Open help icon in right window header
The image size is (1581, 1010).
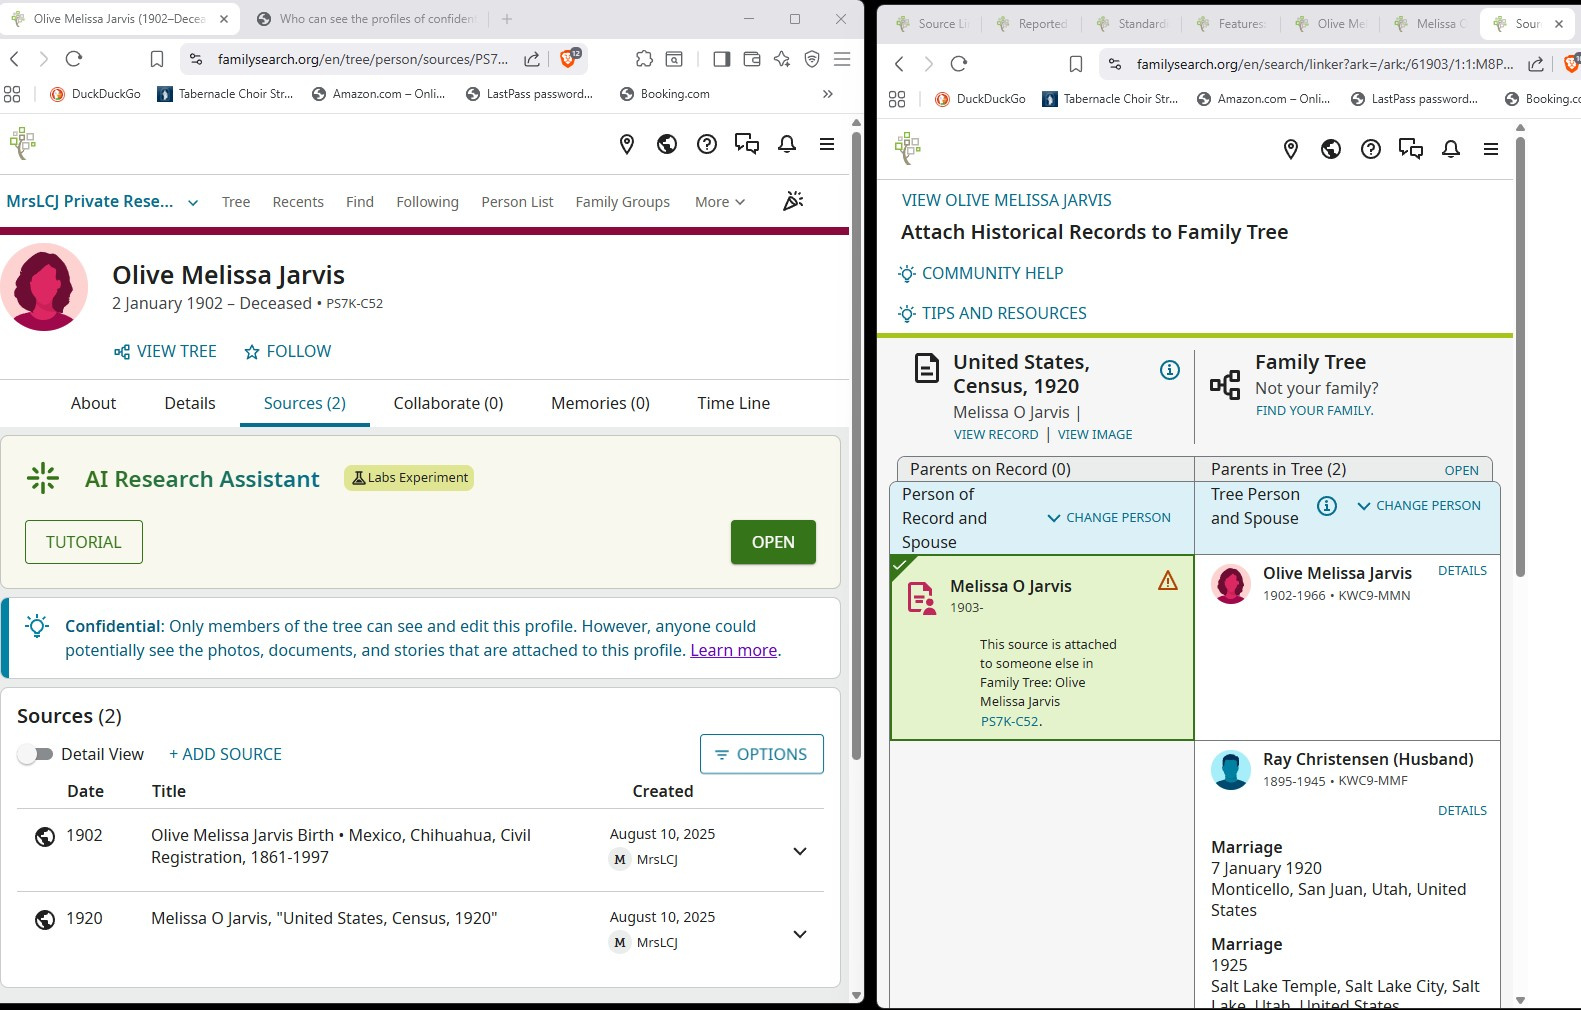click(1371, 149)
